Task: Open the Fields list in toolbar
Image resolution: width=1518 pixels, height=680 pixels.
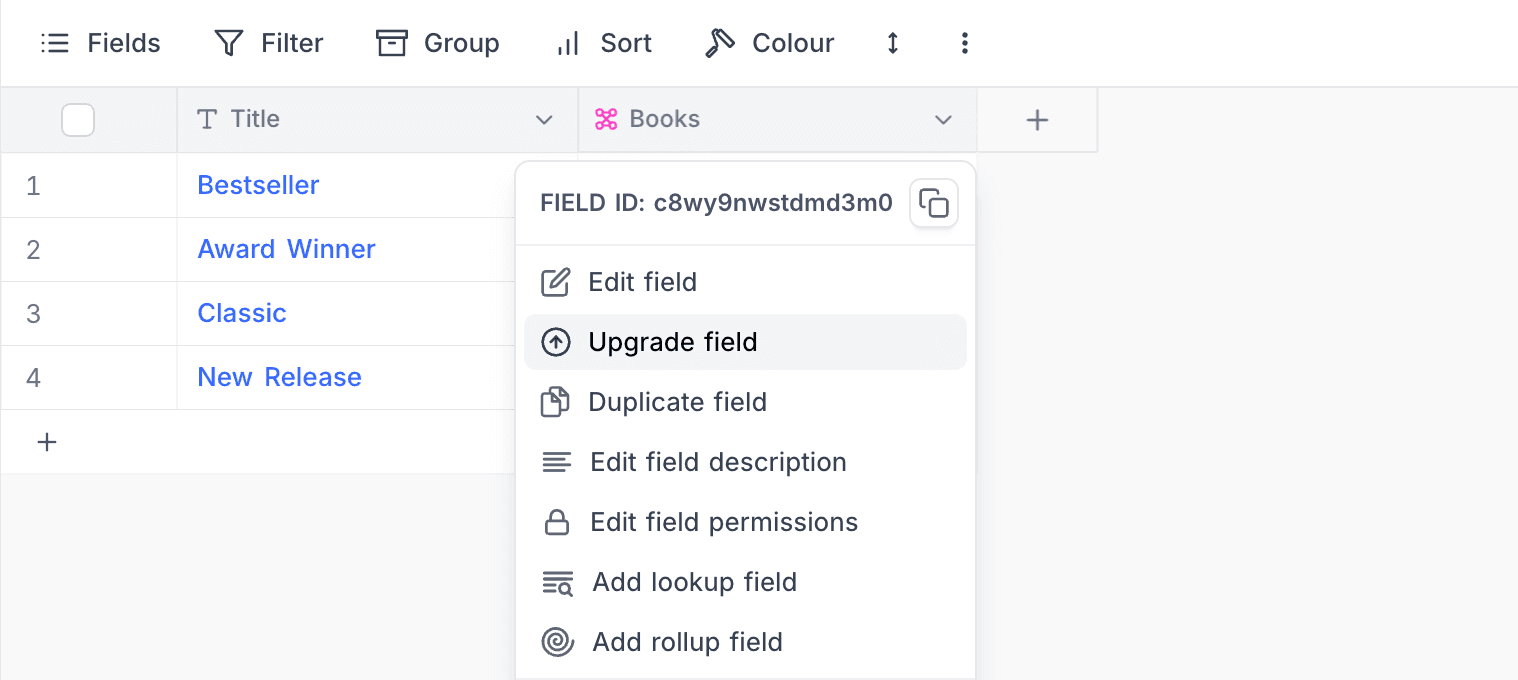Action: (101, 43)
